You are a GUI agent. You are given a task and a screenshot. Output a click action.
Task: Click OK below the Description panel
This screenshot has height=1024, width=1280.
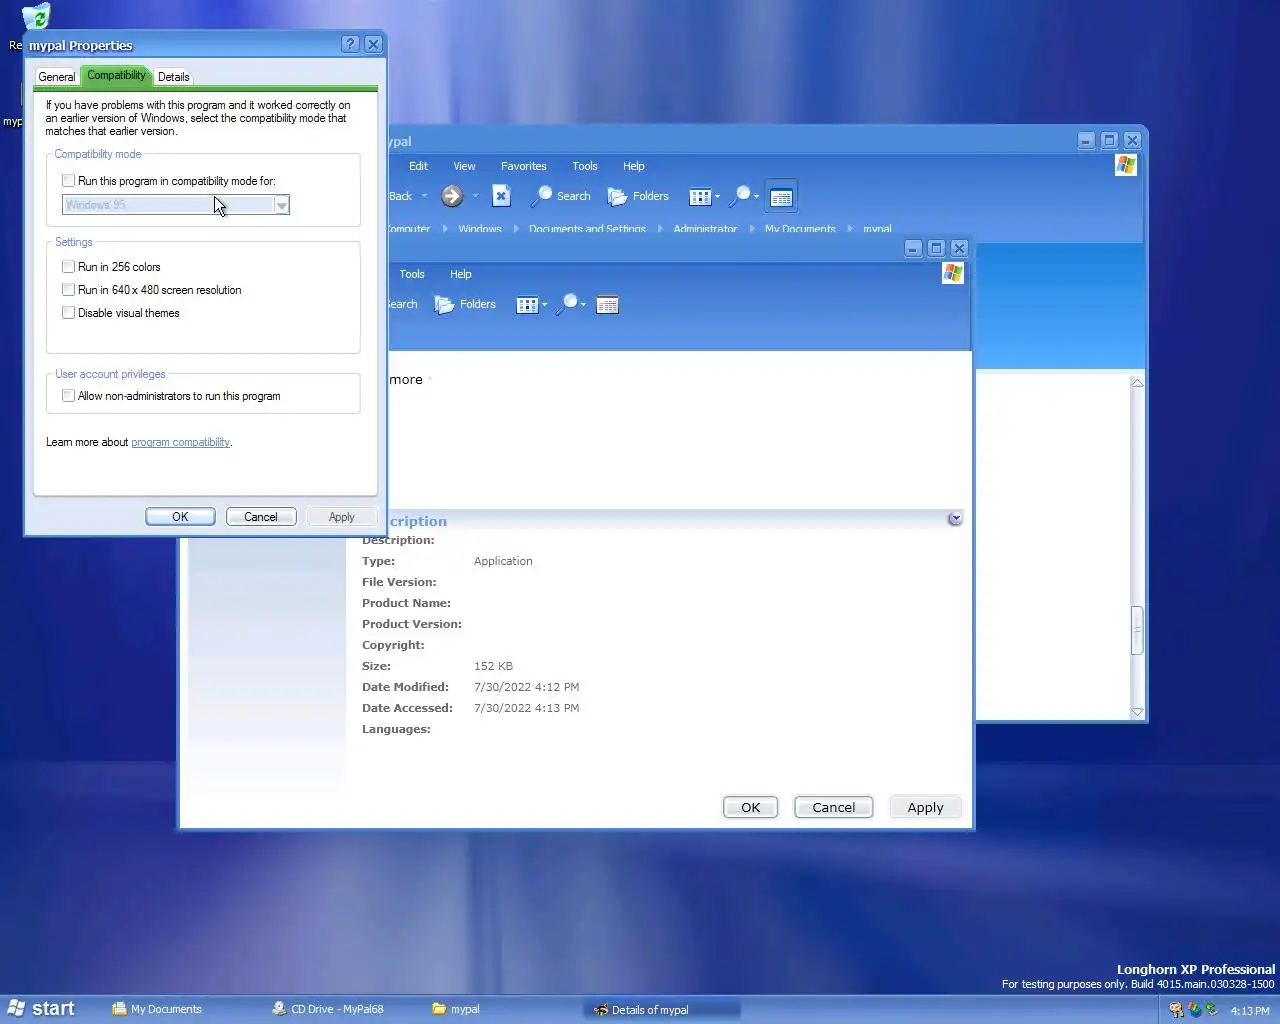[x=751, y=807]
